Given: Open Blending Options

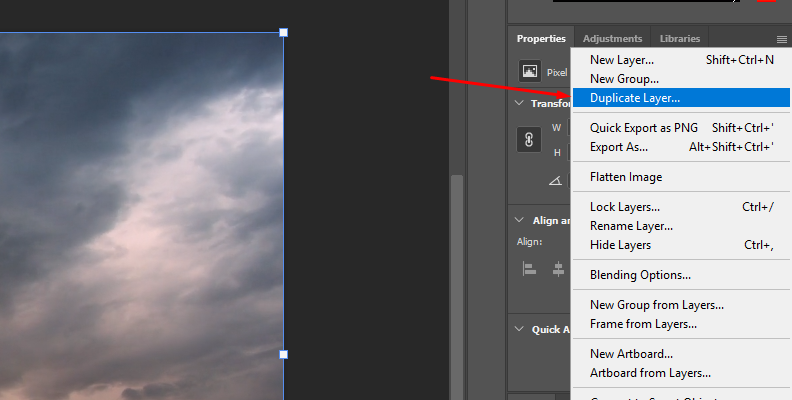Looking at the screenshot, I should click(640, 275).
